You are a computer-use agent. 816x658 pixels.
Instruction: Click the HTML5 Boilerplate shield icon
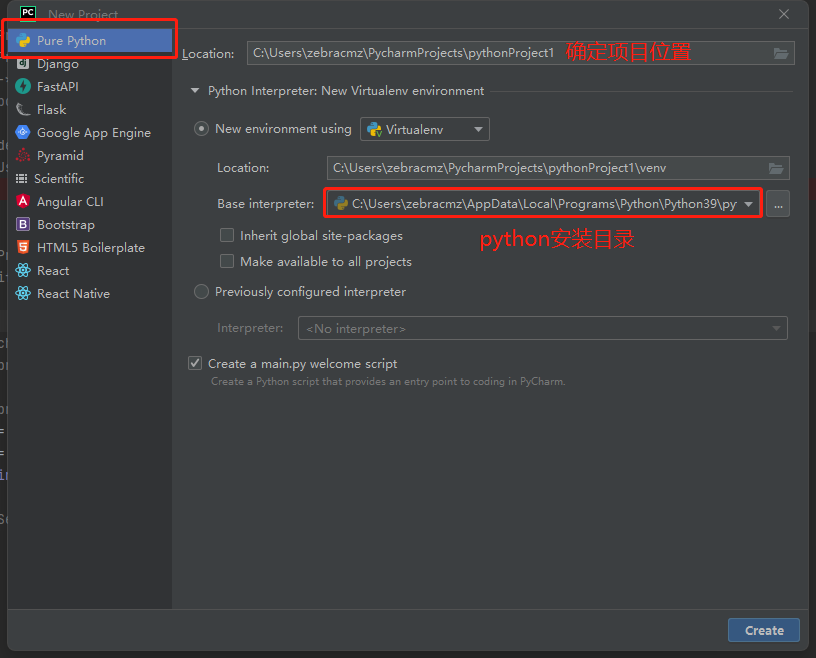23,247
